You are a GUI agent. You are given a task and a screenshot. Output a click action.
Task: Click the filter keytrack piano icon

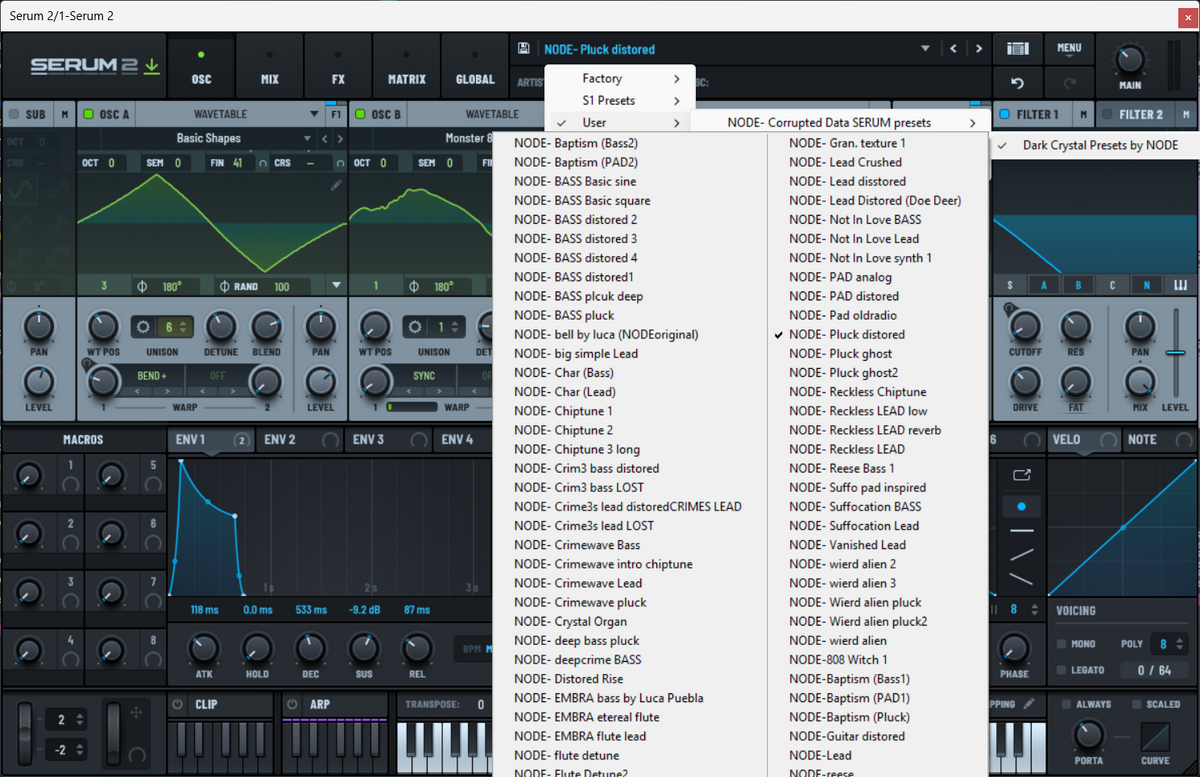click(x=1179, y=286)
